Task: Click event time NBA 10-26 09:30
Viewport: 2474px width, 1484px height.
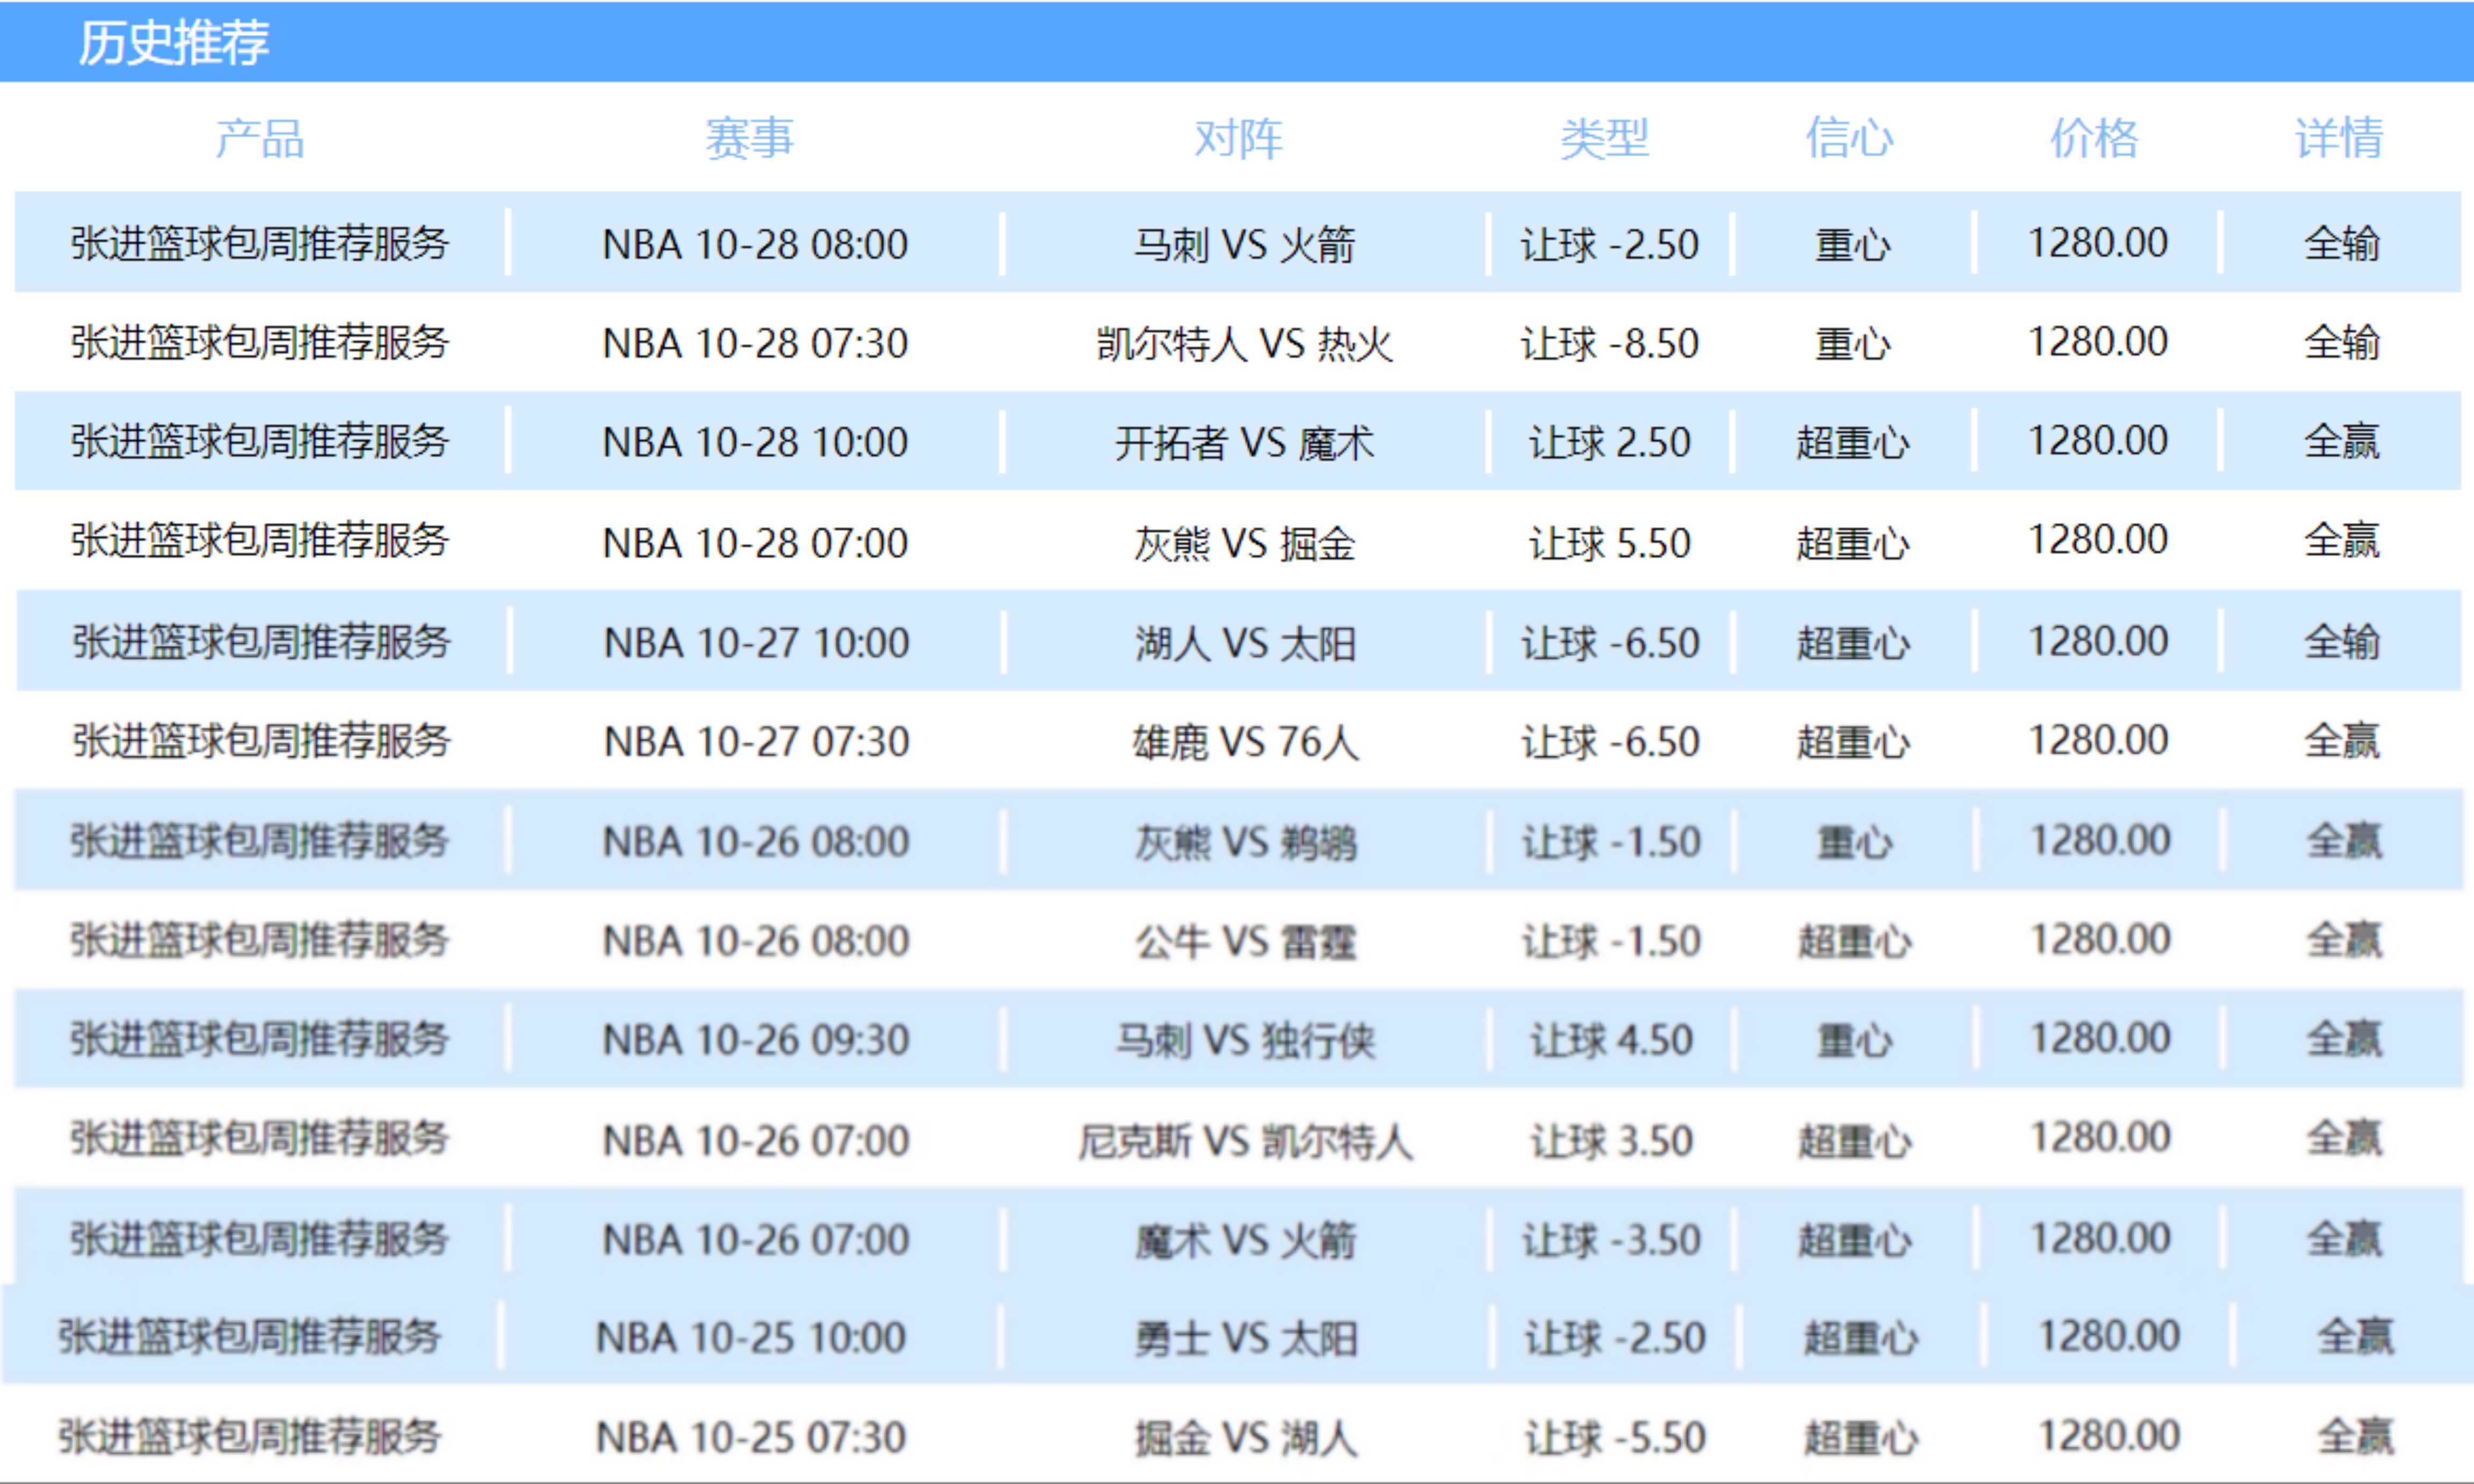Action: (756, 1040)
